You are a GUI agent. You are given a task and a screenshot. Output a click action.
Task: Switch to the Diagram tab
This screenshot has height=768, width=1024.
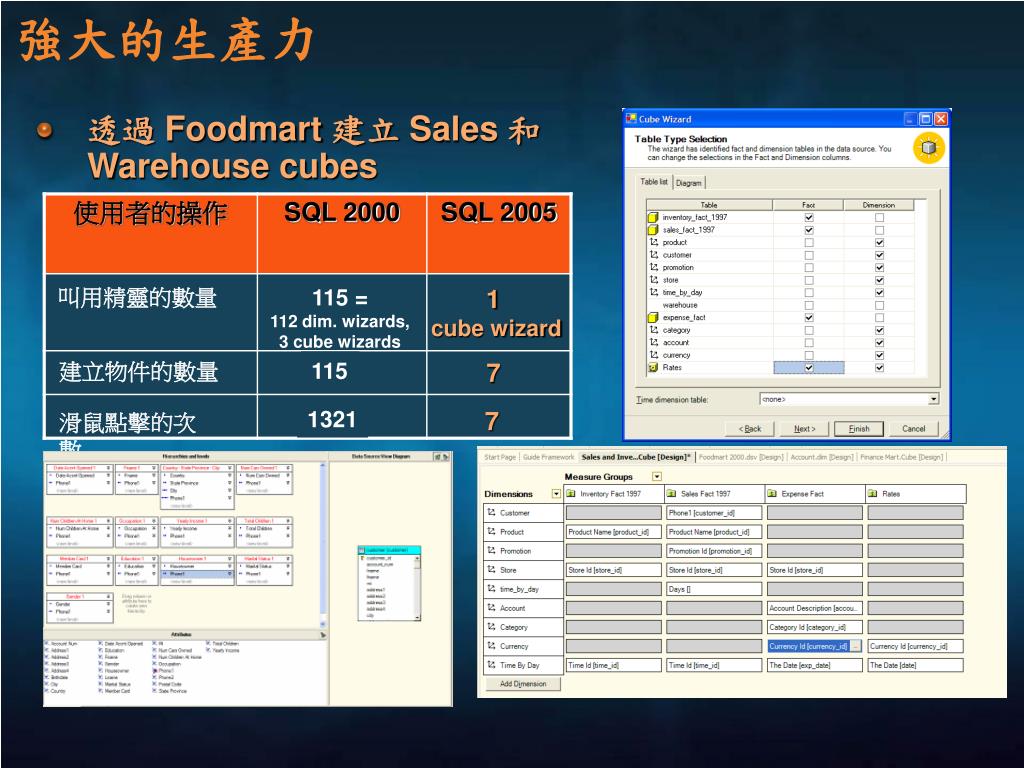point(688,183)
